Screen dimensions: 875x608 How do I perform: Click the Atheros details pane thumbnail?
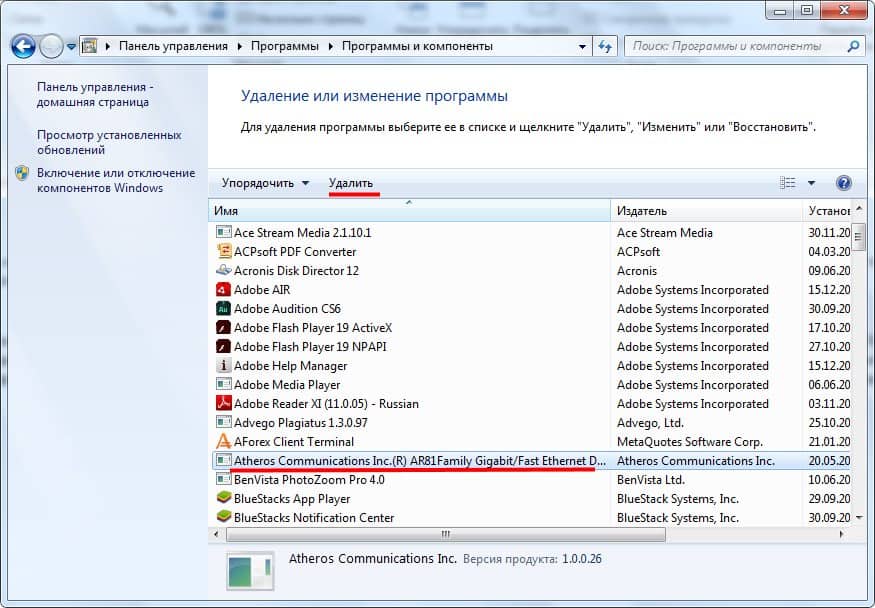pyautogui.click(x=250, y=570)
